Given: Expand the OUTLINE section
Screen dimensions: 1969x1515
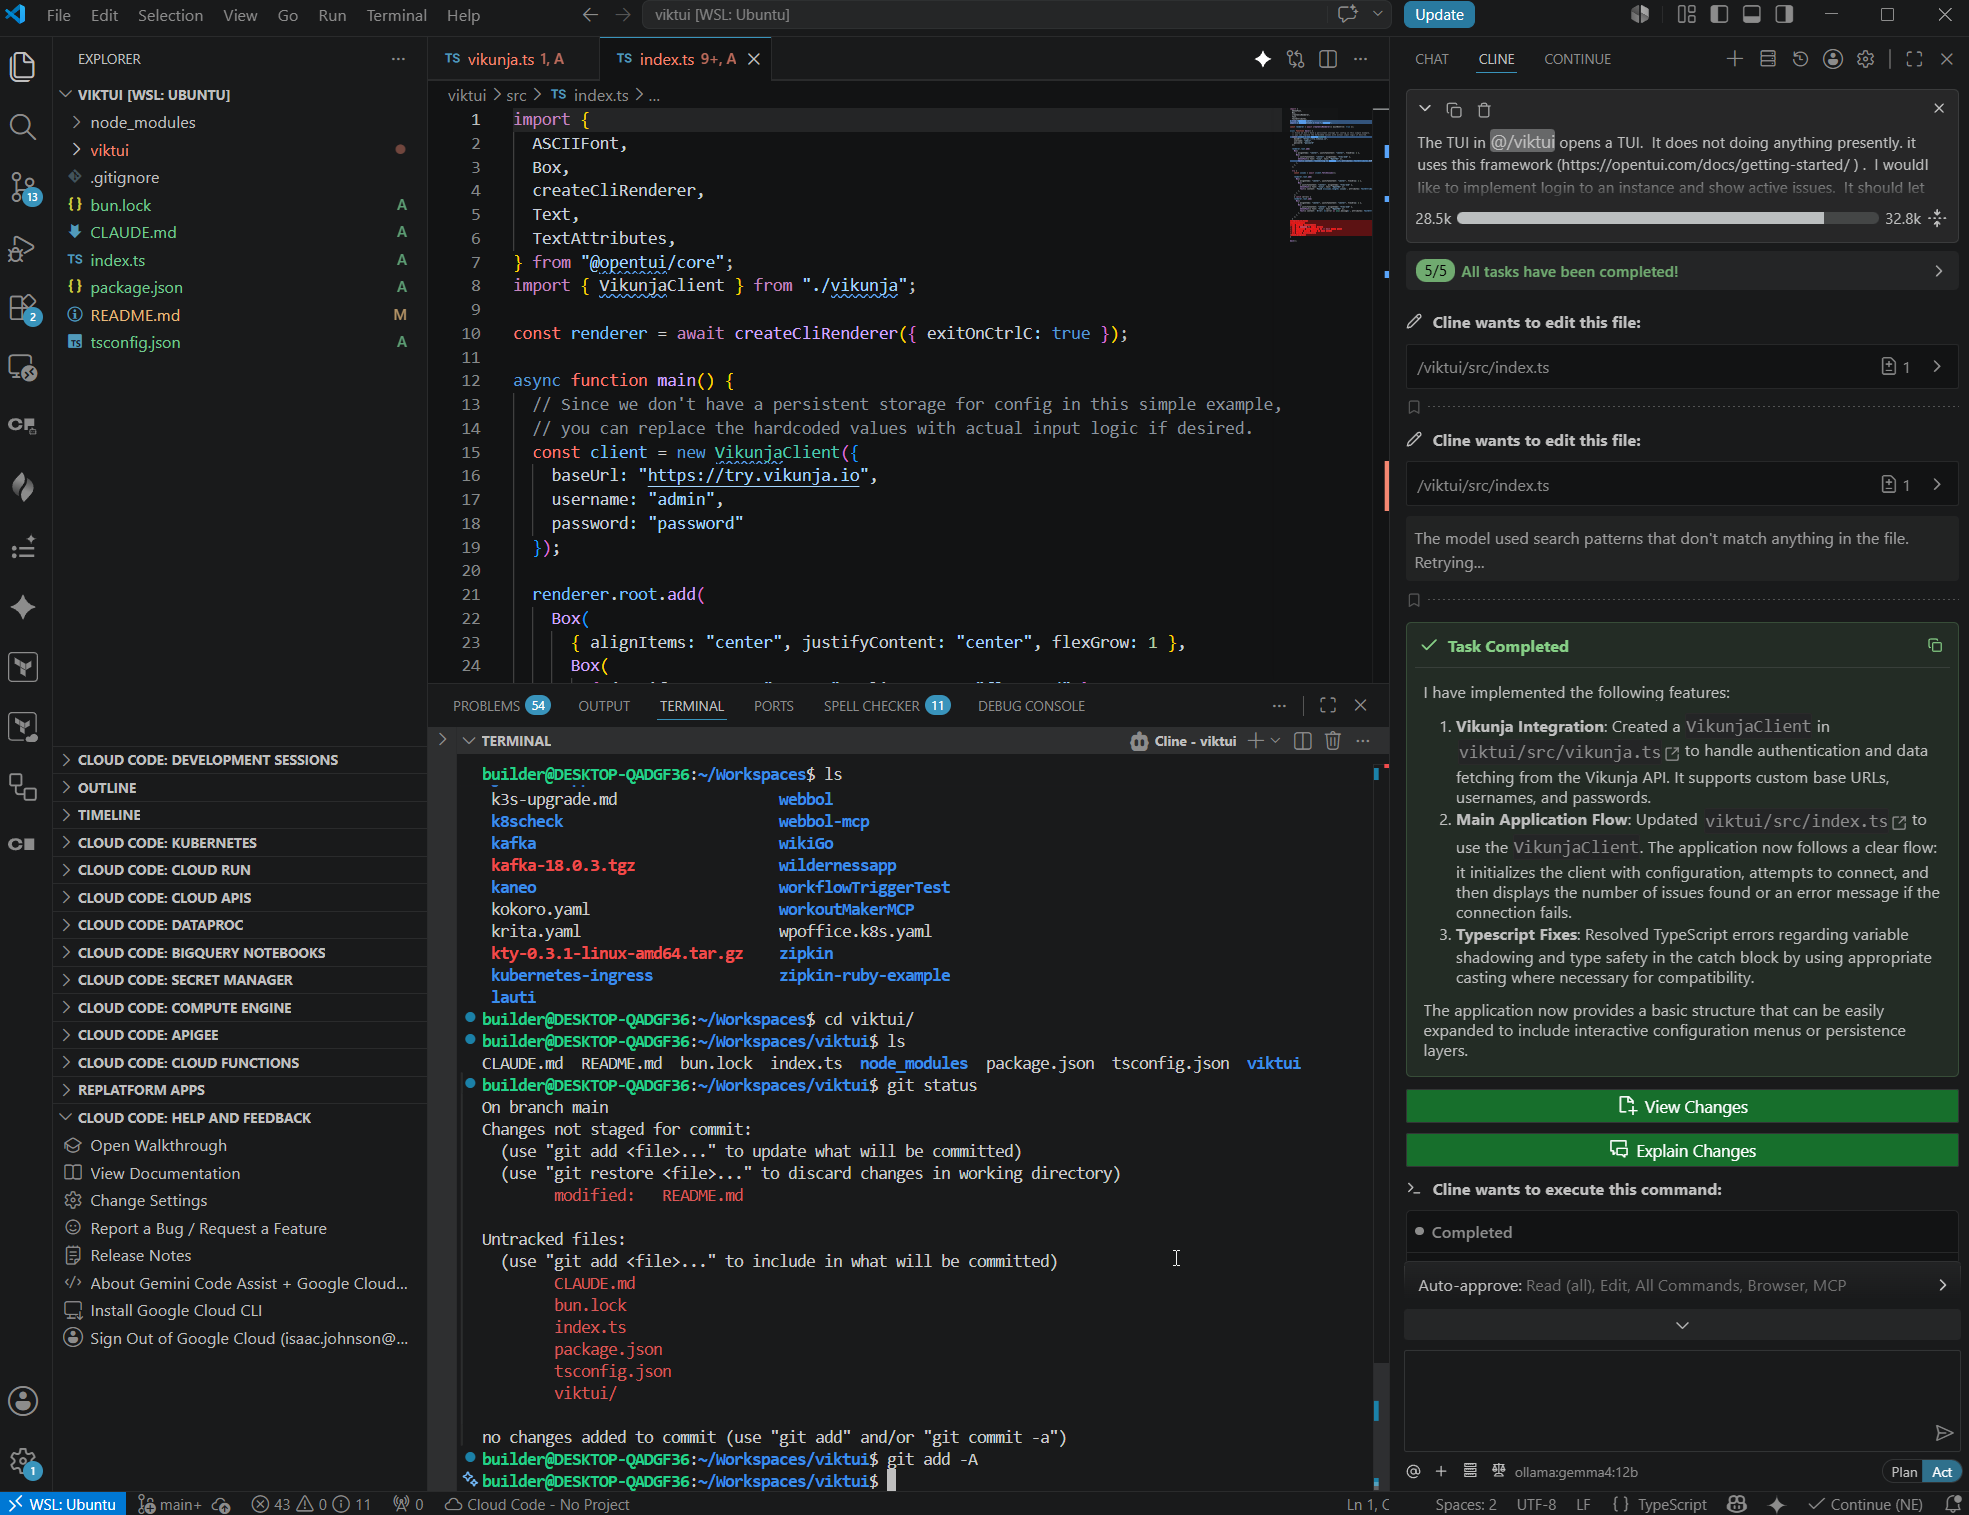Looking at the screenshot, I should (x=107, y=788).
